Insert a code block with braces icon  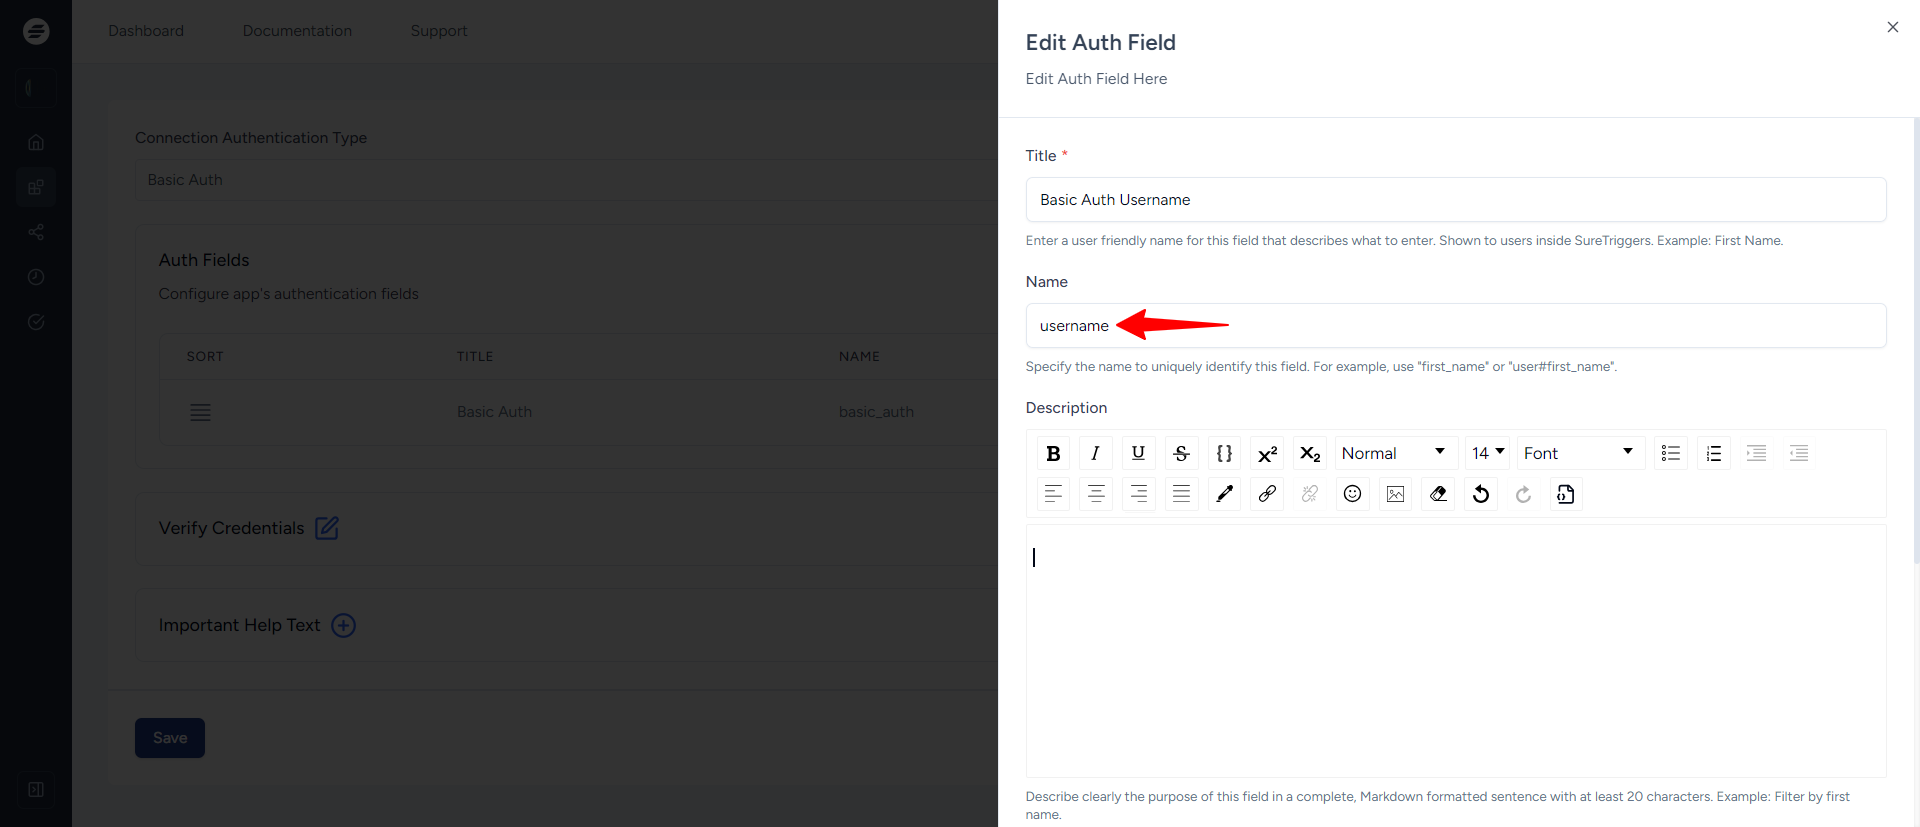pos(1224,453)
